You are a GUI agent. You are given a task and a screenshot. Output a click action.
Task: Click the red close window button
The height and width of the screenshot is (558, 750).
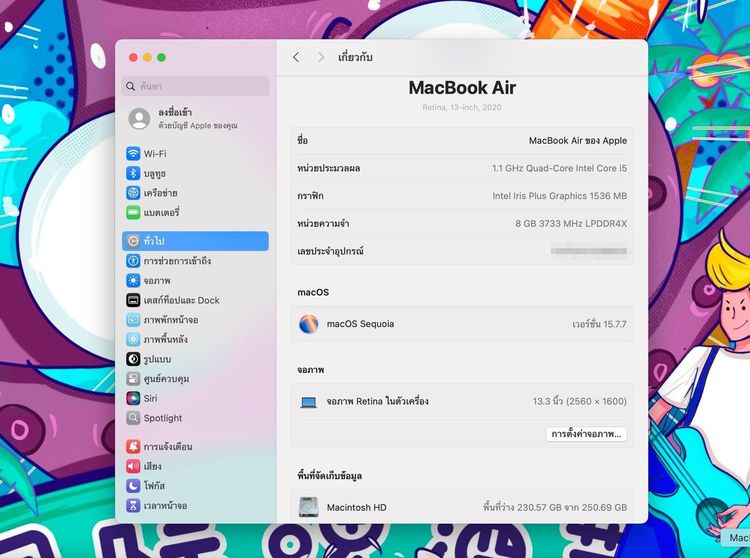[x=133, y=57]
